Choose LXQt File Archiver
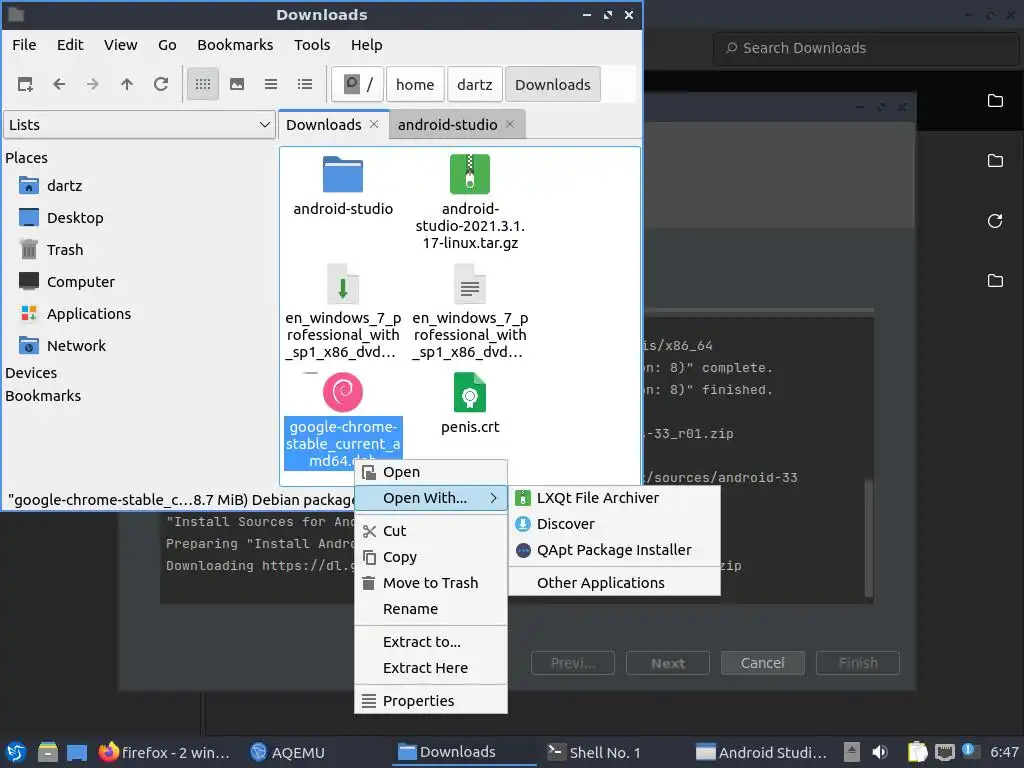This screenshot has width=1024, height=768. [x=614, y=498]
